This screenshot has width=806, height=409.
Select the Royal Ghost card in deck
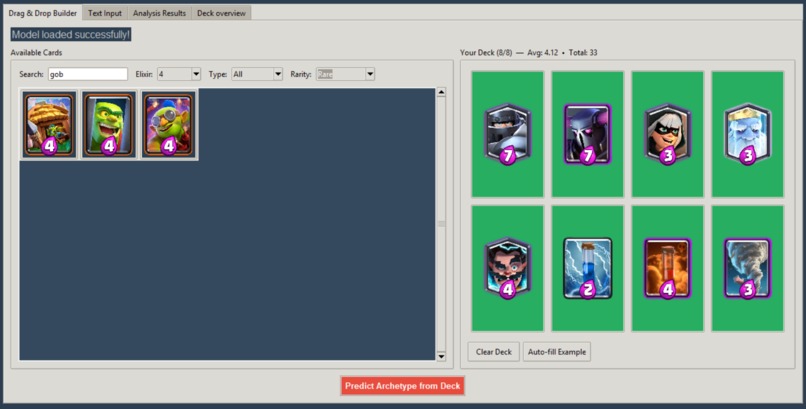[747, 134]
